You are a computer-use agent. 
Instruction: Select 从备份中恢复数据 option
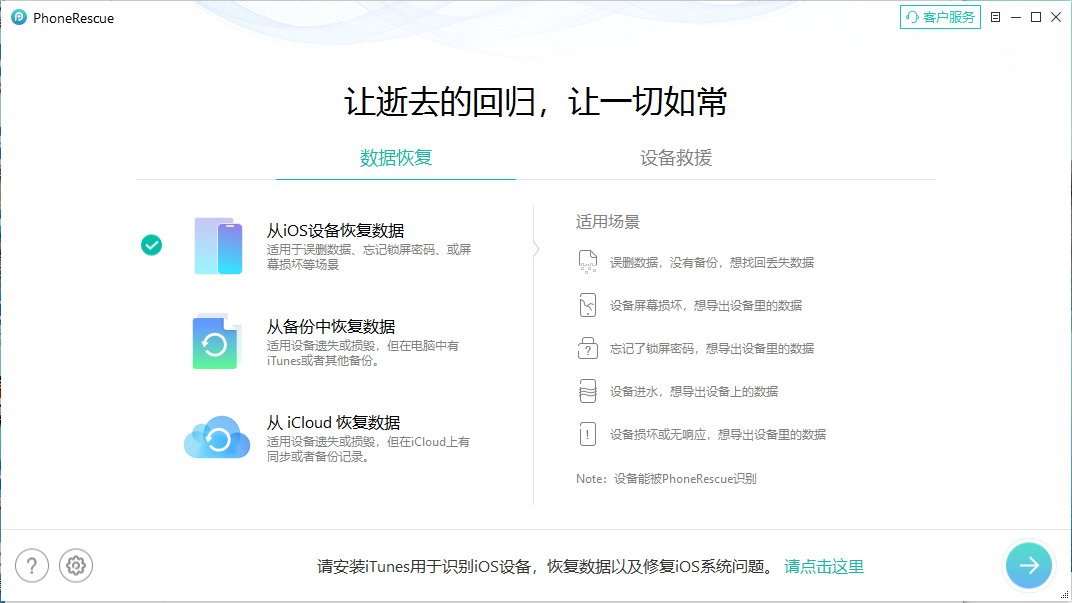pyautogui.click(x=331, y=327)
